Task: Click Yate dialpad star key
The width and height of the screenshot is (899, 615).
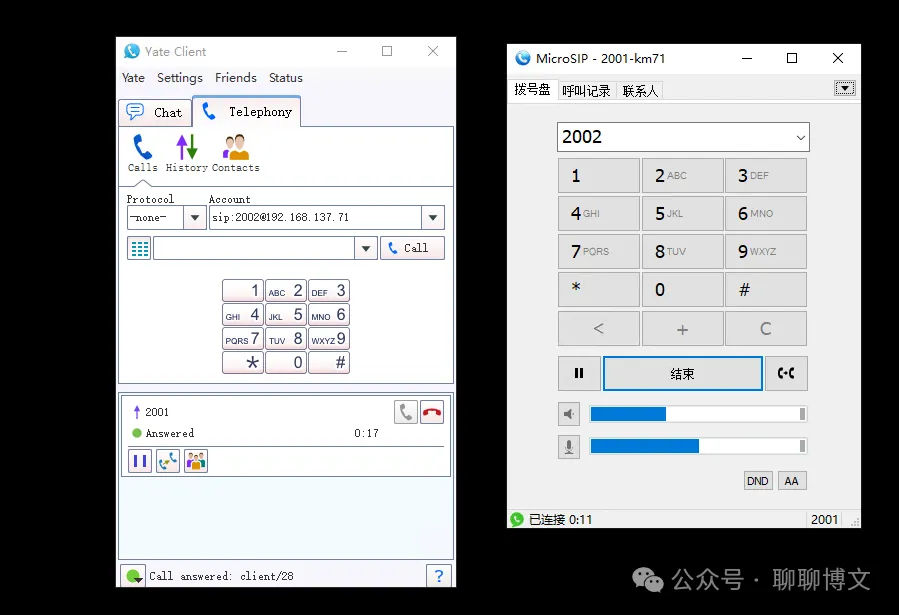Action: [x=243, y=363]
